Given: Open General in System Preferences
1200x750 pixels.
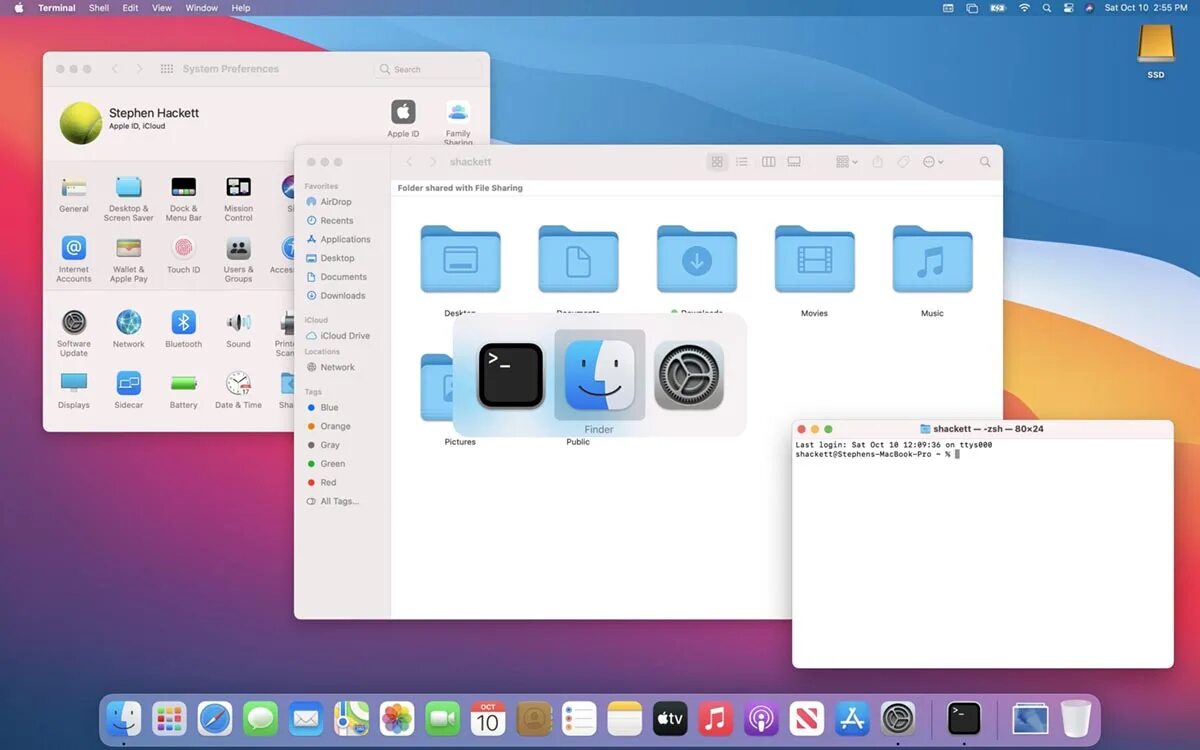Looking at the screenshot, I should point(74,195).
